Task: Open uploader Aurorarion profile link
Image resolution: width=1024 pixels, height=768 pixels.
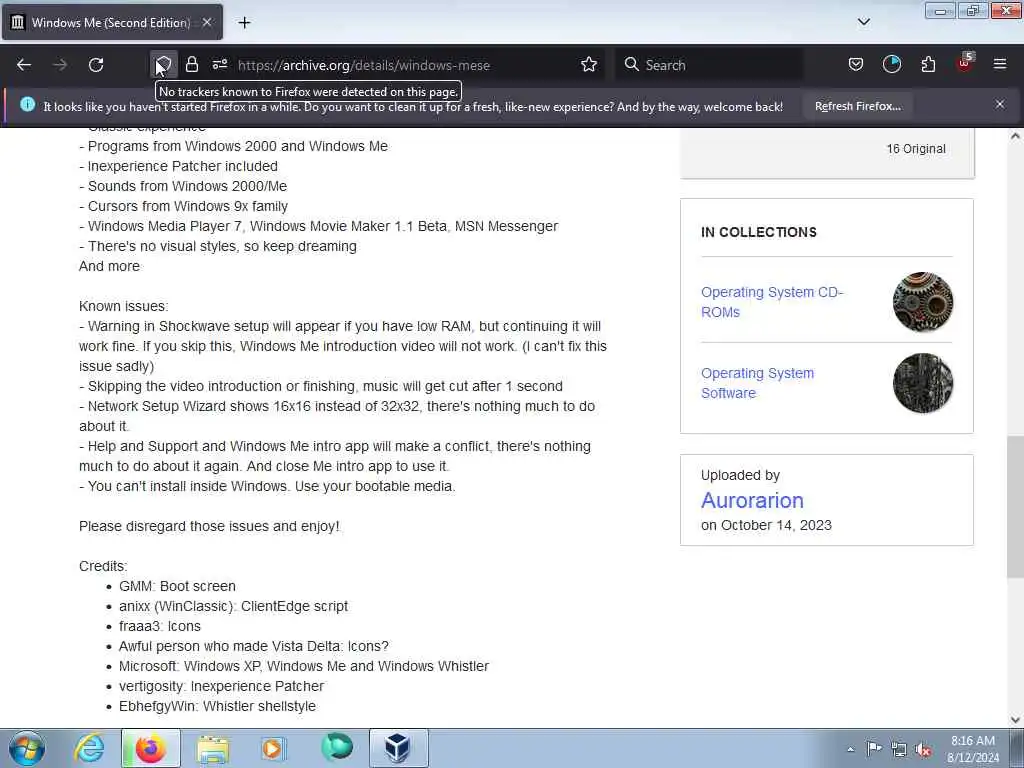Action: (x=752, y=500)
